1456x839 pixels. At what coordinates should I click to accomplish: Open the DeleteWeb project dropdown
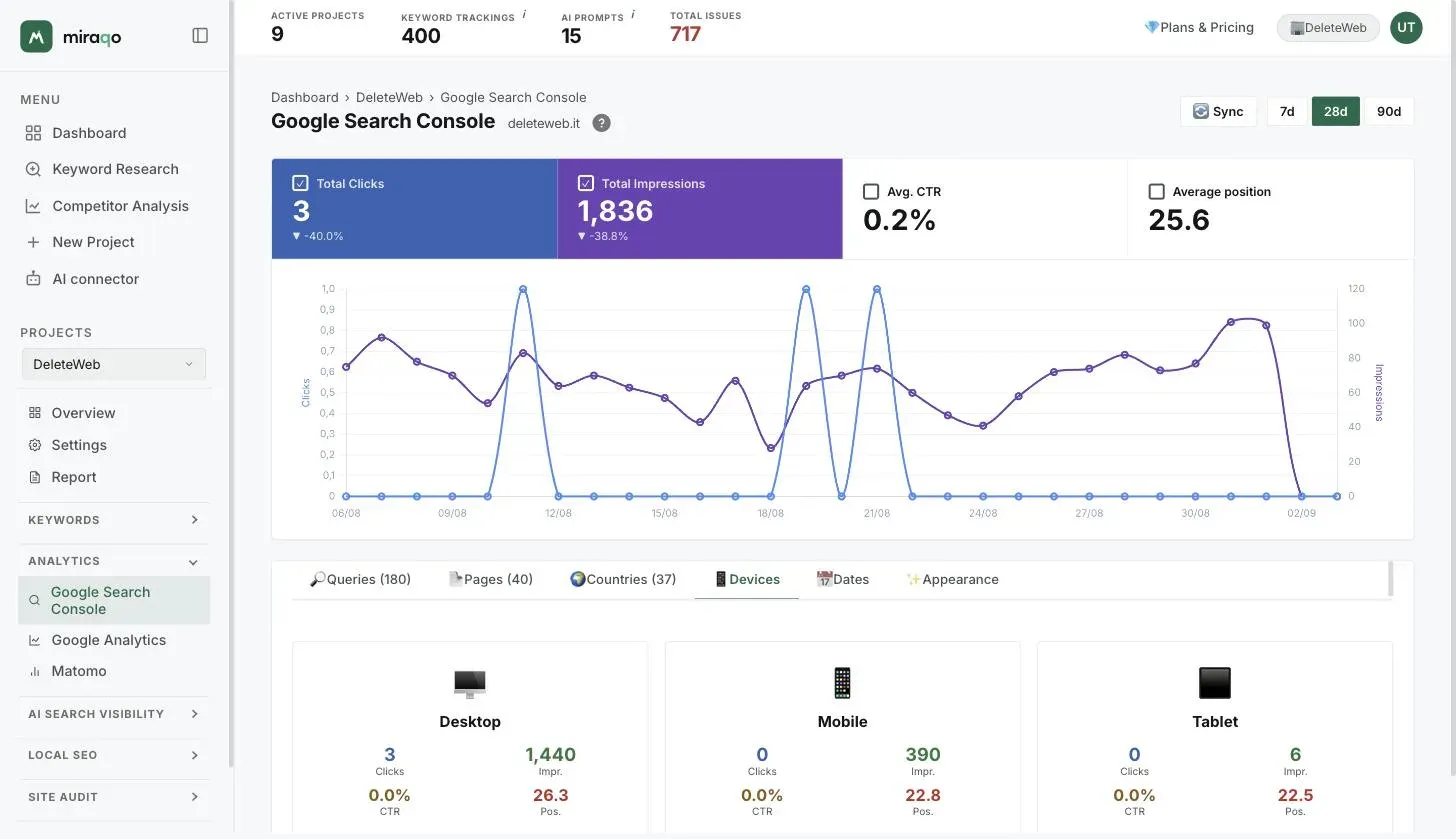pyautogui.click(x=114, y=364)
